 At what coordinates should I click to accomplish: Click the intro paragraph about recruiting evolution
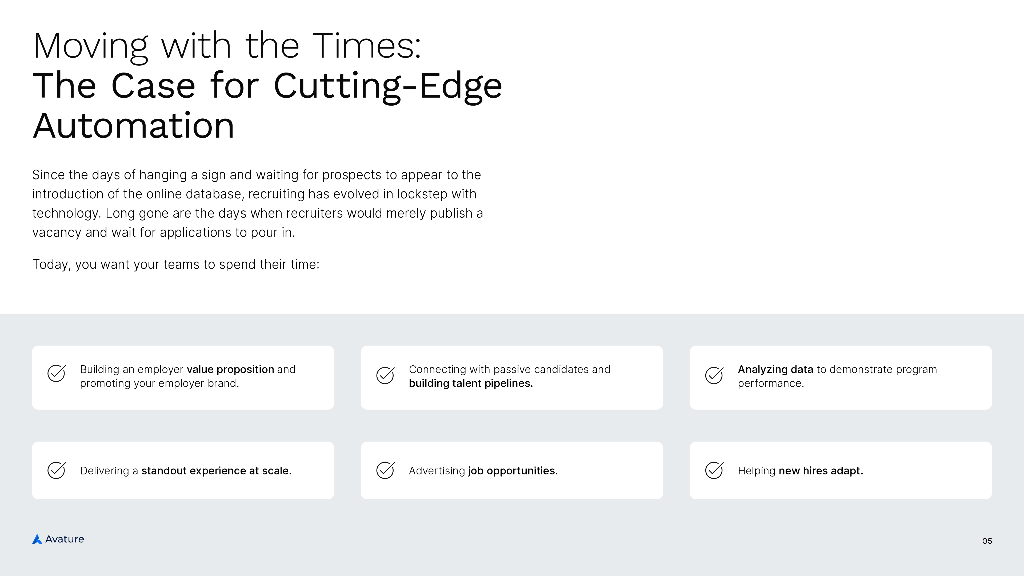point(257,203)
